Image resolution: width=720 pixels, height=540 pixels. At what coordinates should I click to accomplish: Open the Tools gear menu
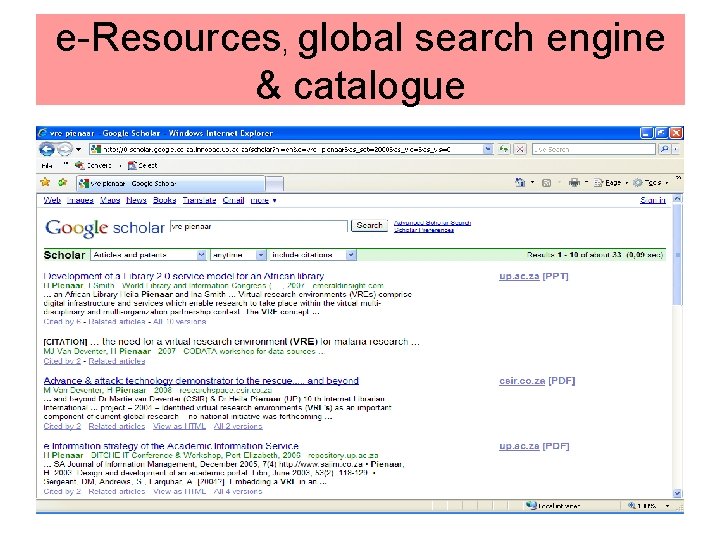(x=650, y=183)
